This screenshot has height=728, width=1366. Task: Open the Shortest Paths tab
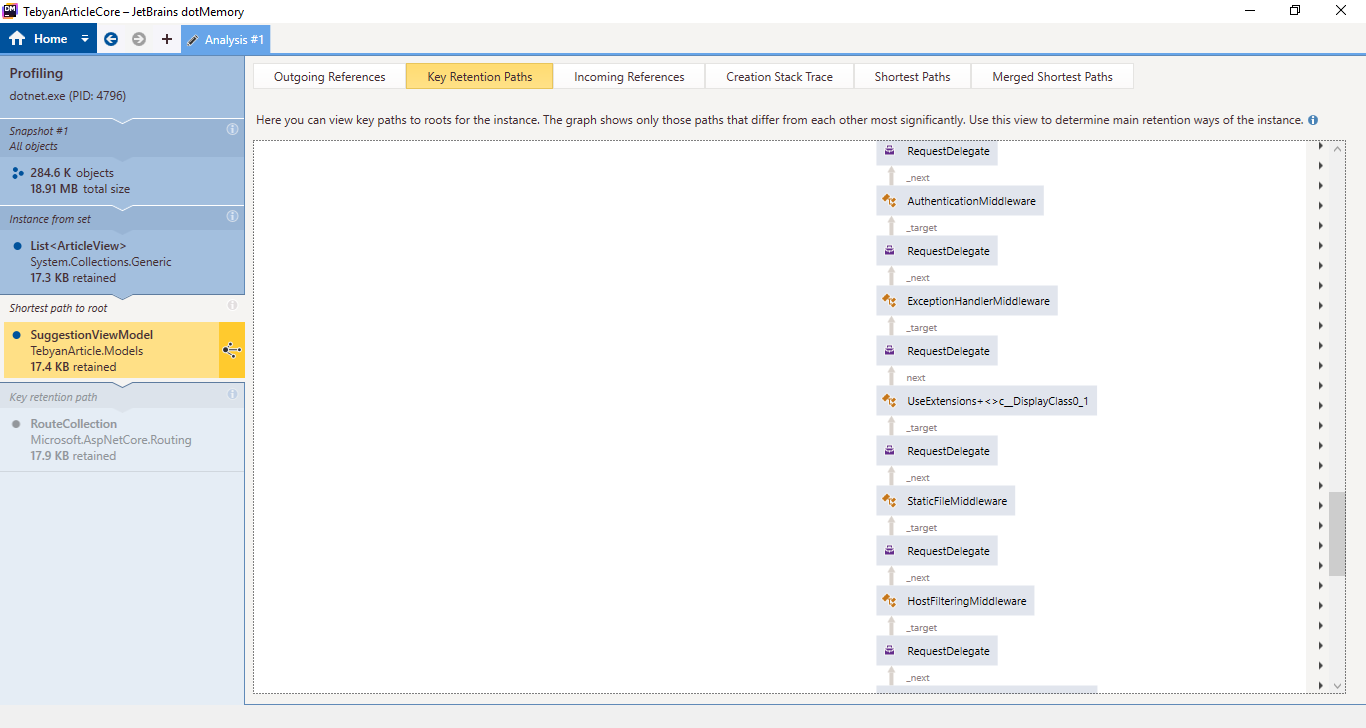click(912, 77)
